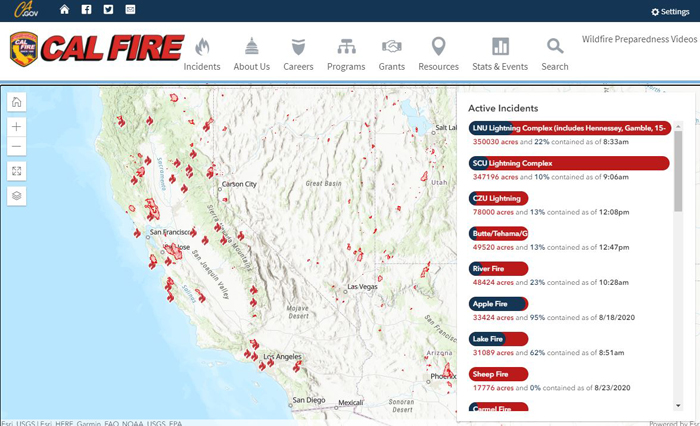
Task: Click the Las Vegas map label
Action: coord(362,287)
